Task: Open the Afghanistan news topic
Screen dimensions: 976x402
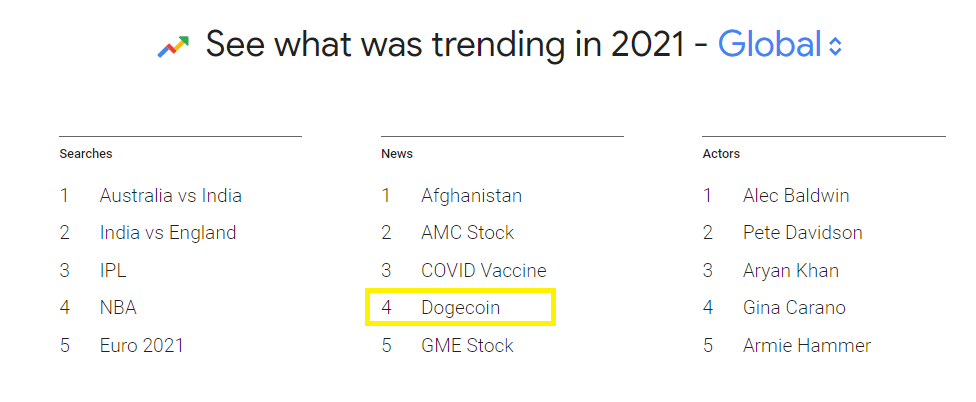Action: pyautogui.click(x=471, y=195)
